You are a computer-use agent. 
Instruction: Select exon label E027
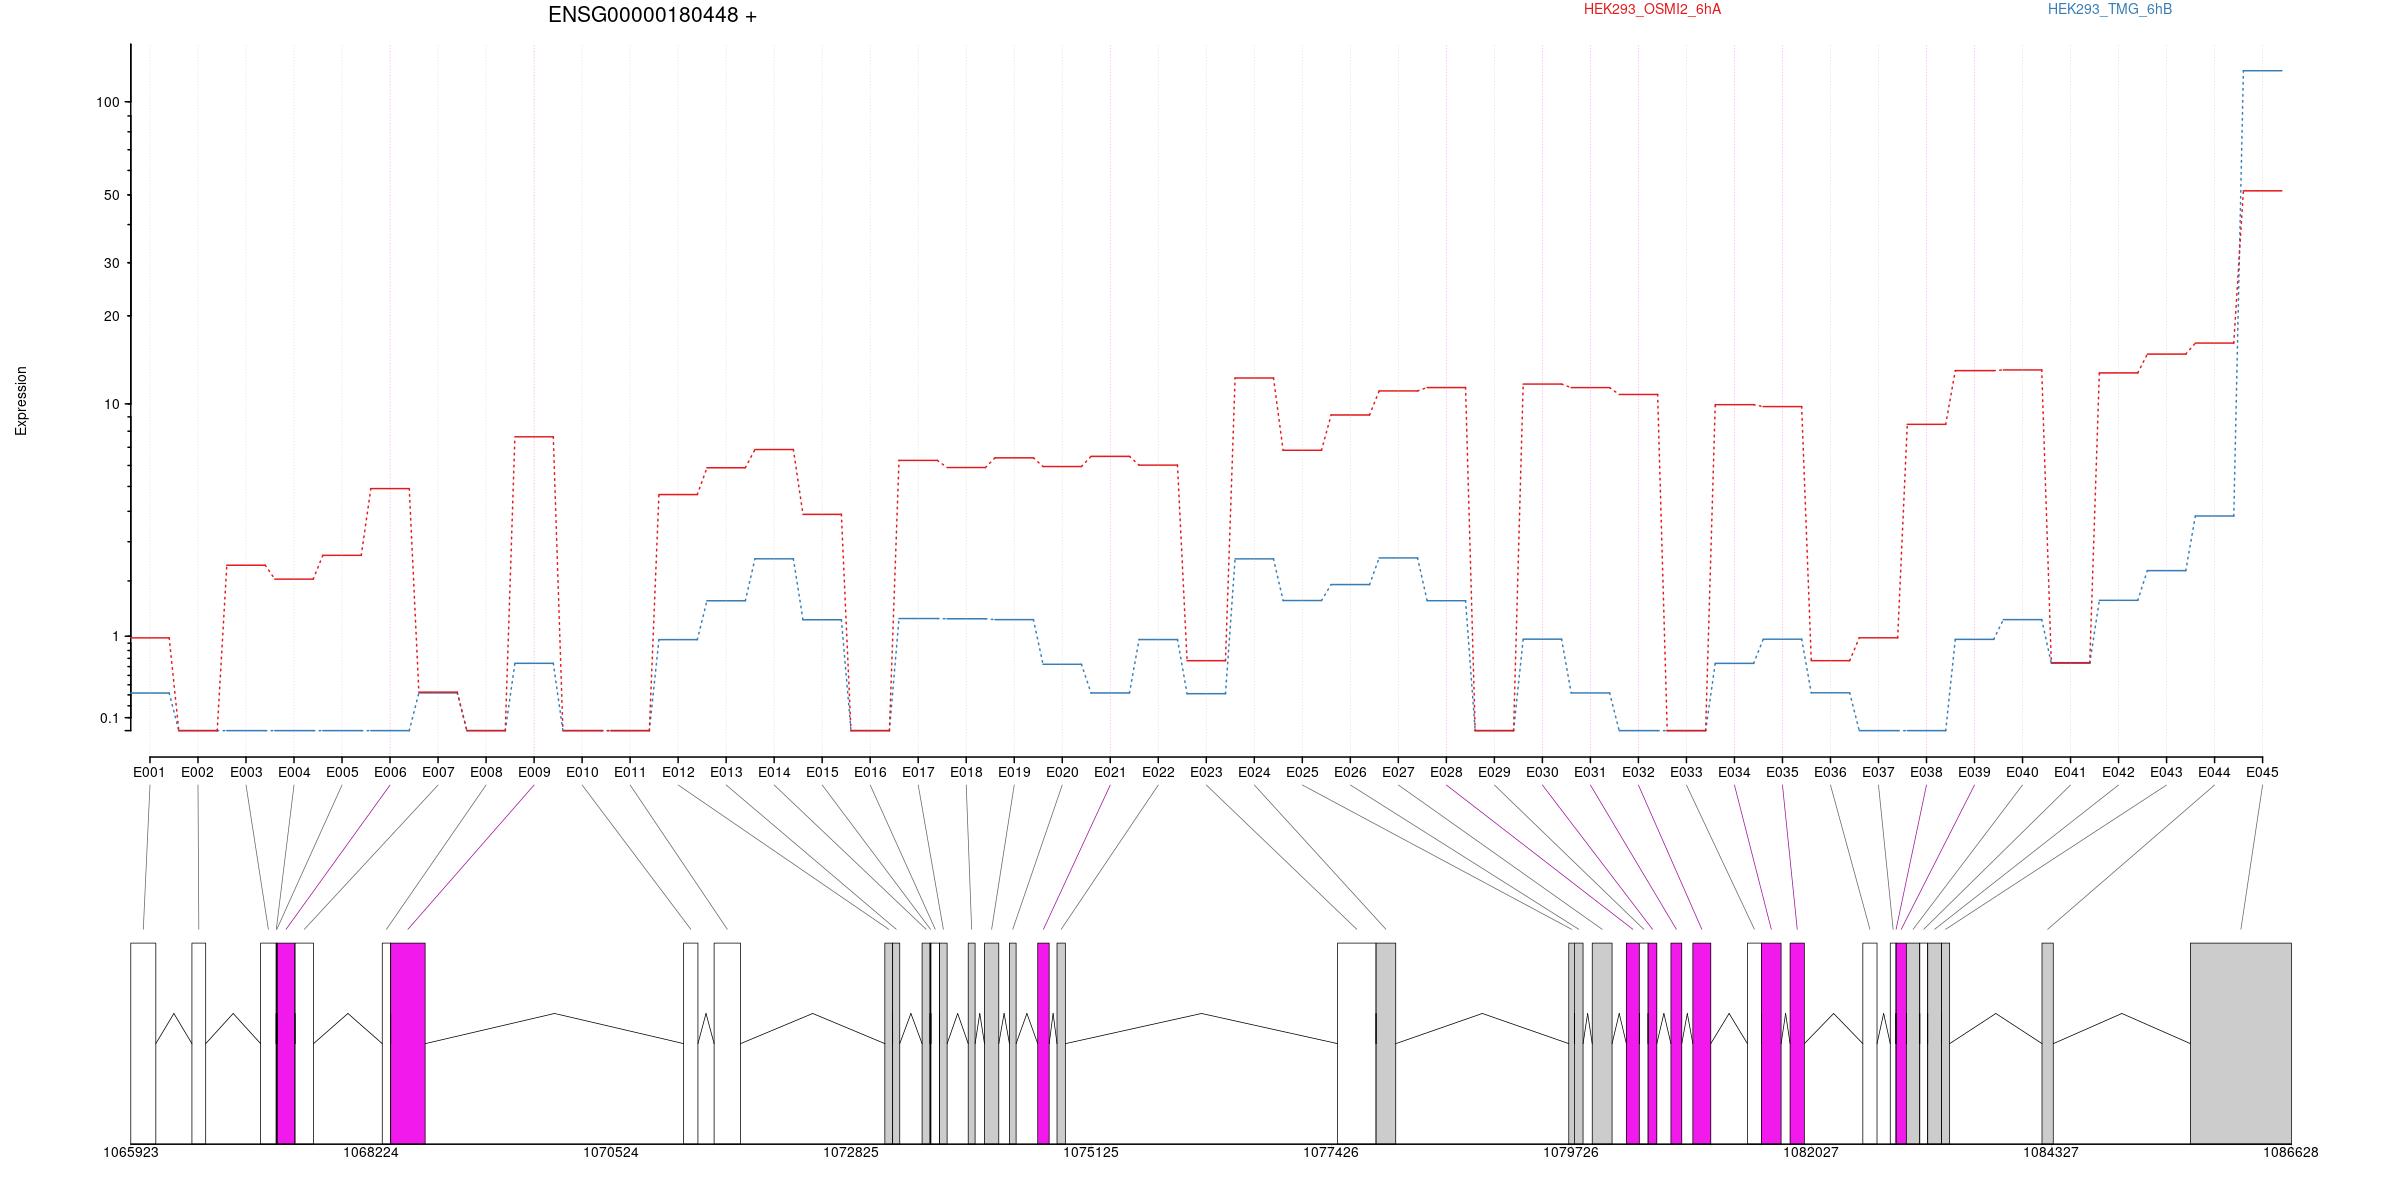click(x=1398, y=772)
